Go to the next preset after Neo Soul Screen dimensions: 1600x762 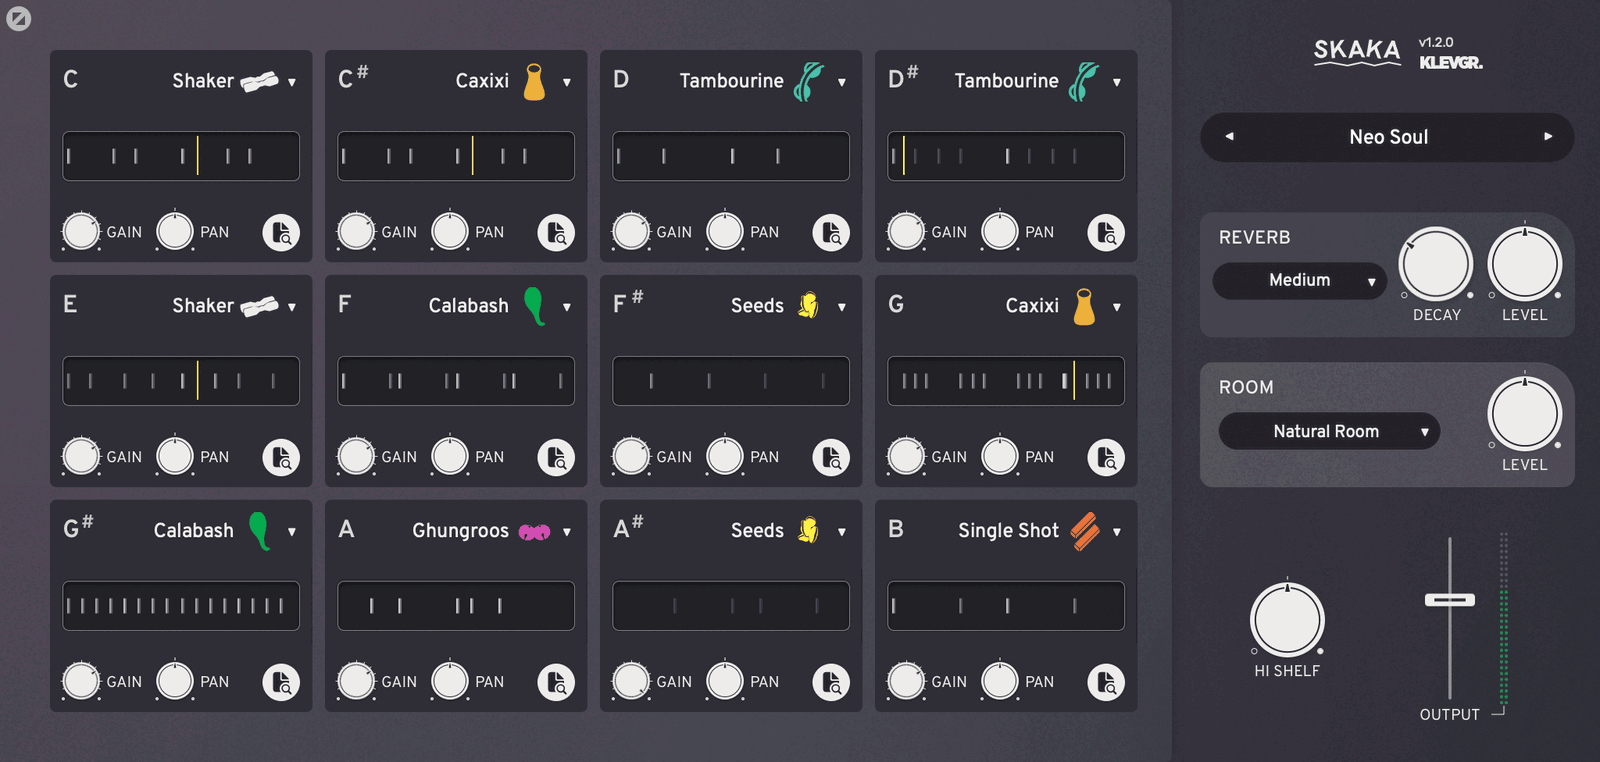click(x=1548, y=137)
